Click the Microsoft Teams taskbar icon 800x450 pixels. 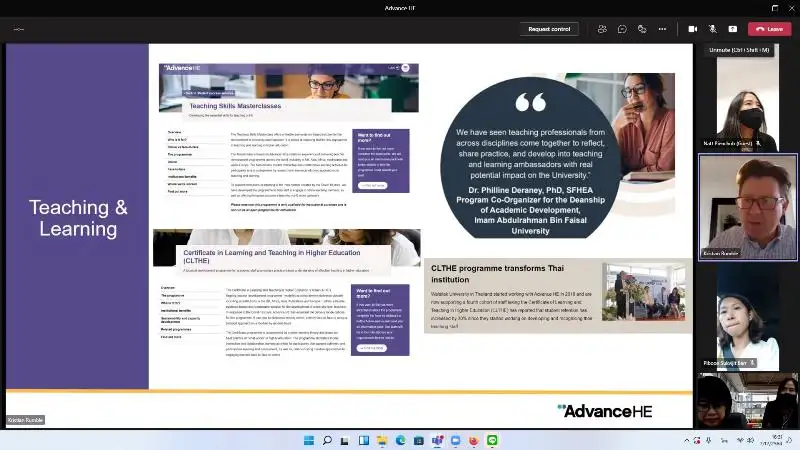(437, 440)
